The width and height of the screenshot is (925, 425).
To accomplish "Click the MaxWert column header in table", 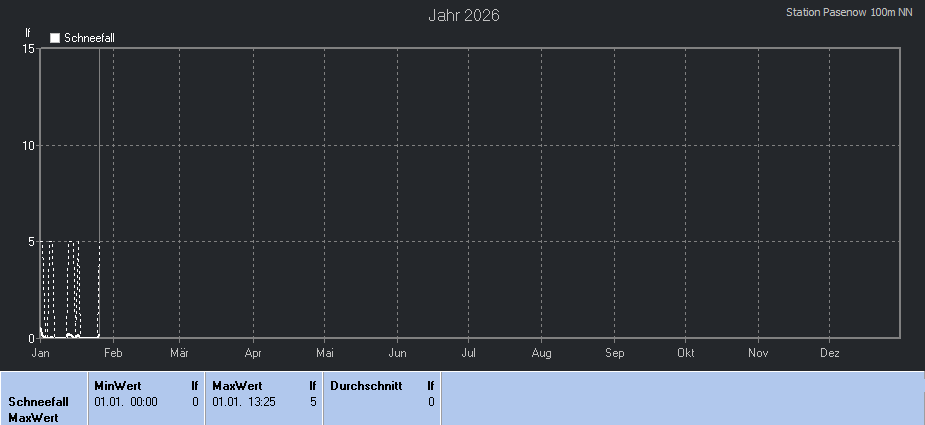I will [236, 385].
